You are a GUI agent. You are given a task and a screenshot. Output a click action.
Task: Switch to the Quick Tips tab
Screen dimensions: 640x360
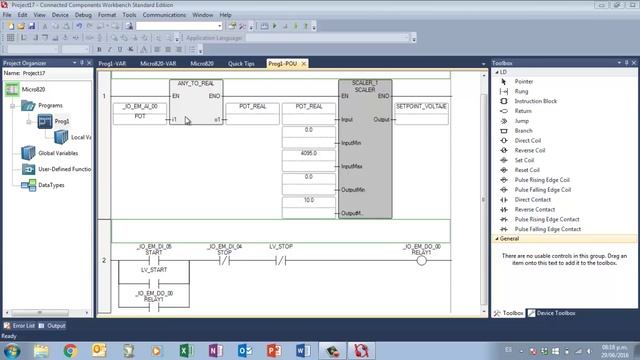pos(241,64)
